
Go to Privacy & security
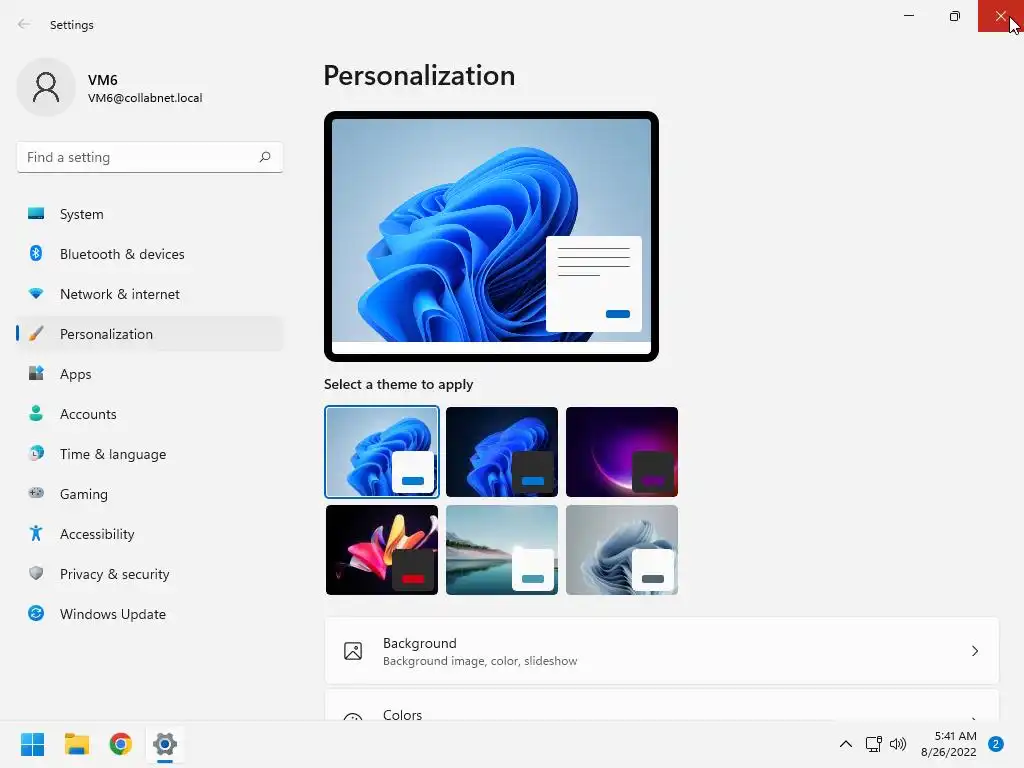pos(150,573)
